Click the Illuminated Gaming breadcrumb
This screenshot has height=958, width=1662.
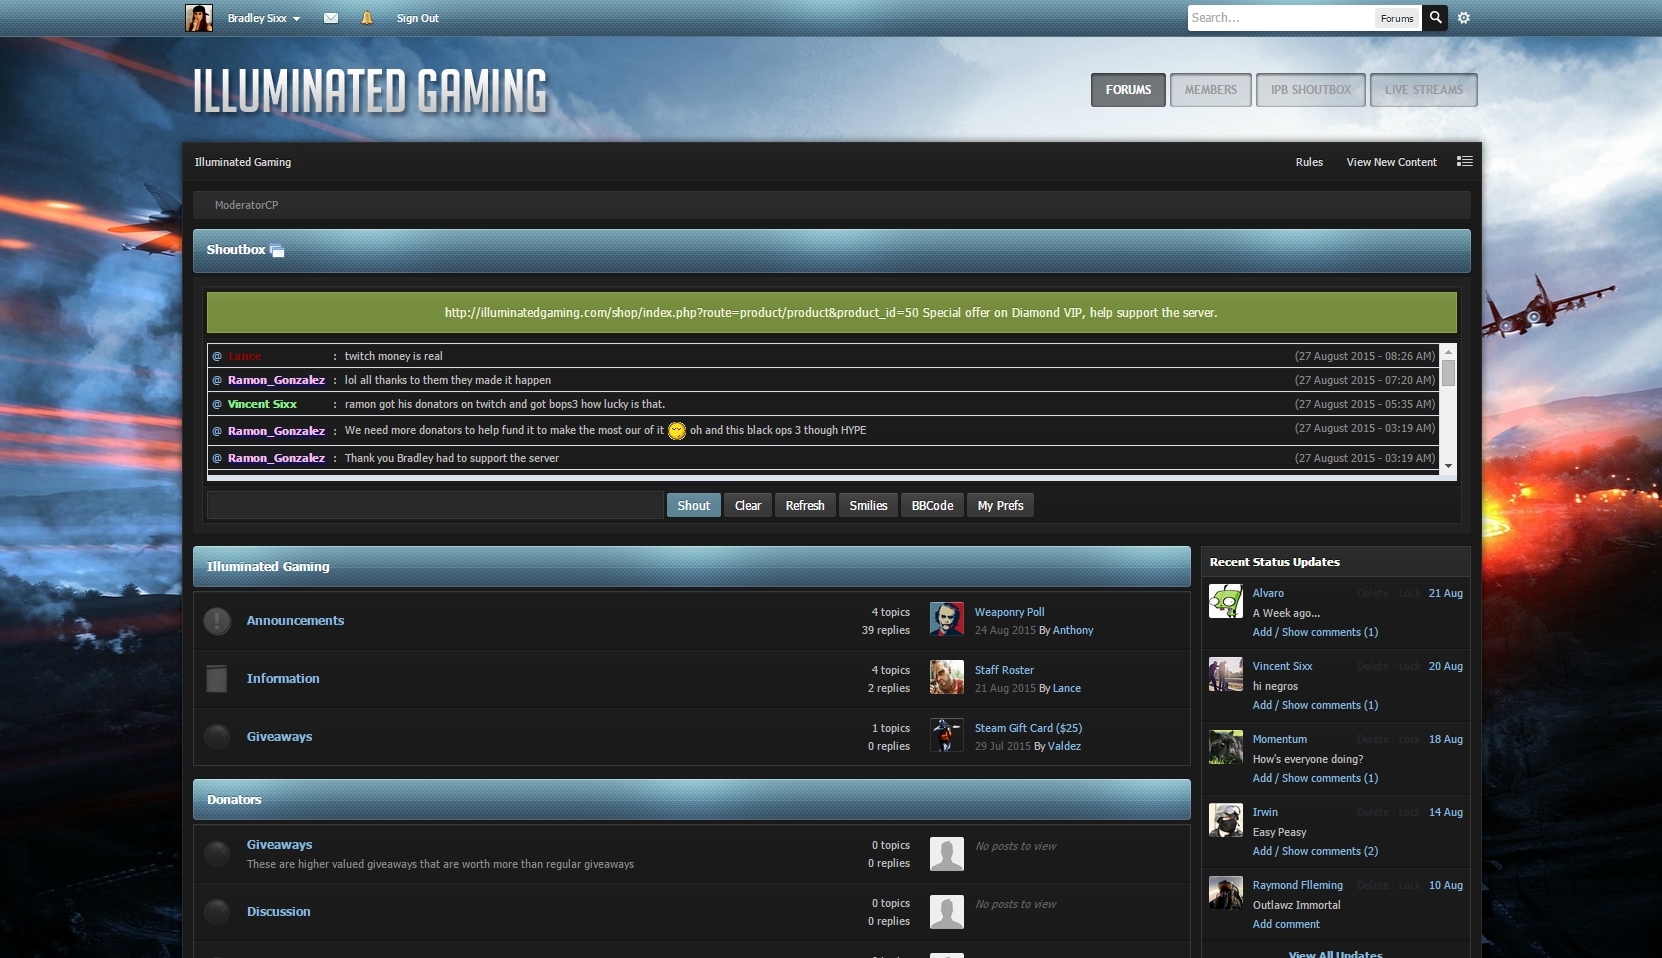[243, 162]
